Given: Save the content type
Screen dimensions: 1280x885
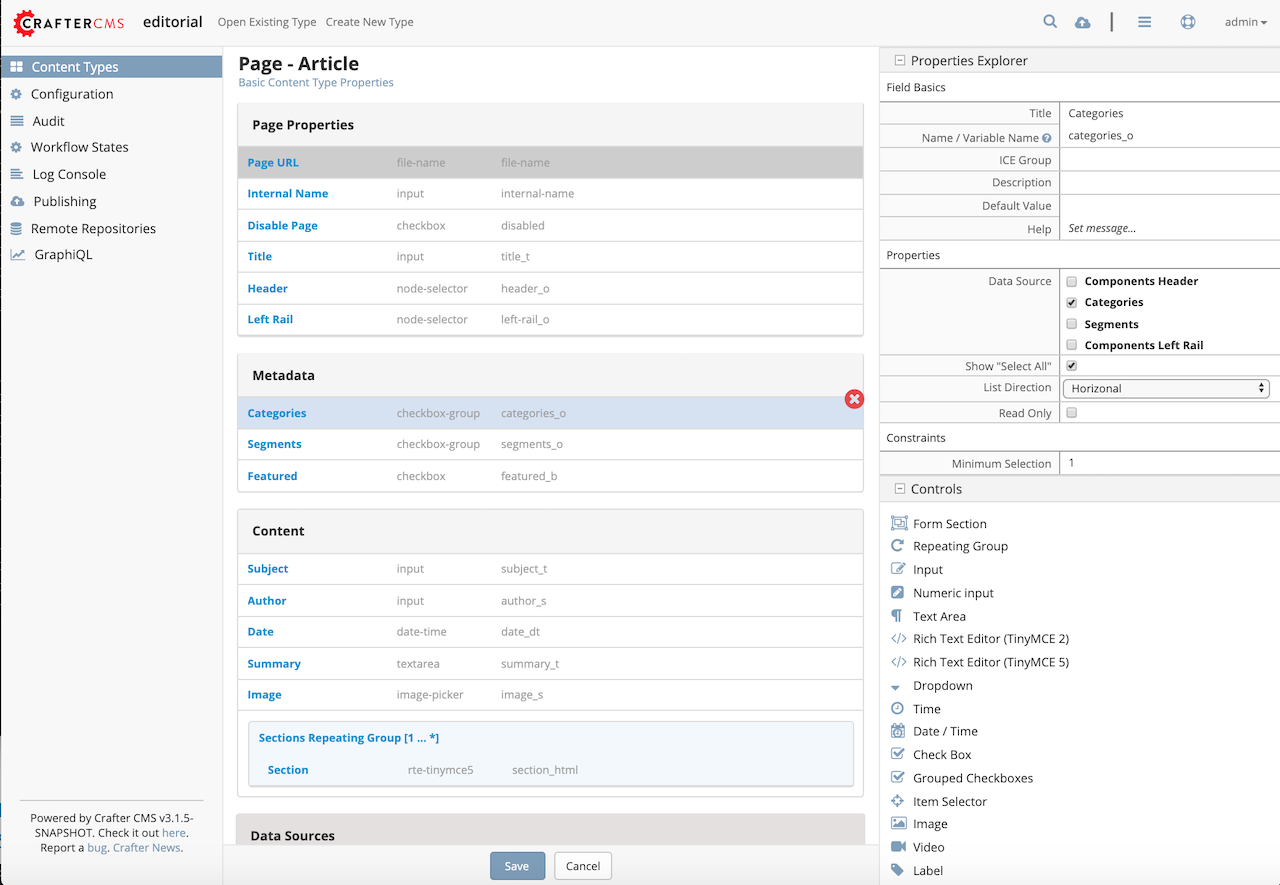Looking at the screenshot, I should click(x=517, y=866).
